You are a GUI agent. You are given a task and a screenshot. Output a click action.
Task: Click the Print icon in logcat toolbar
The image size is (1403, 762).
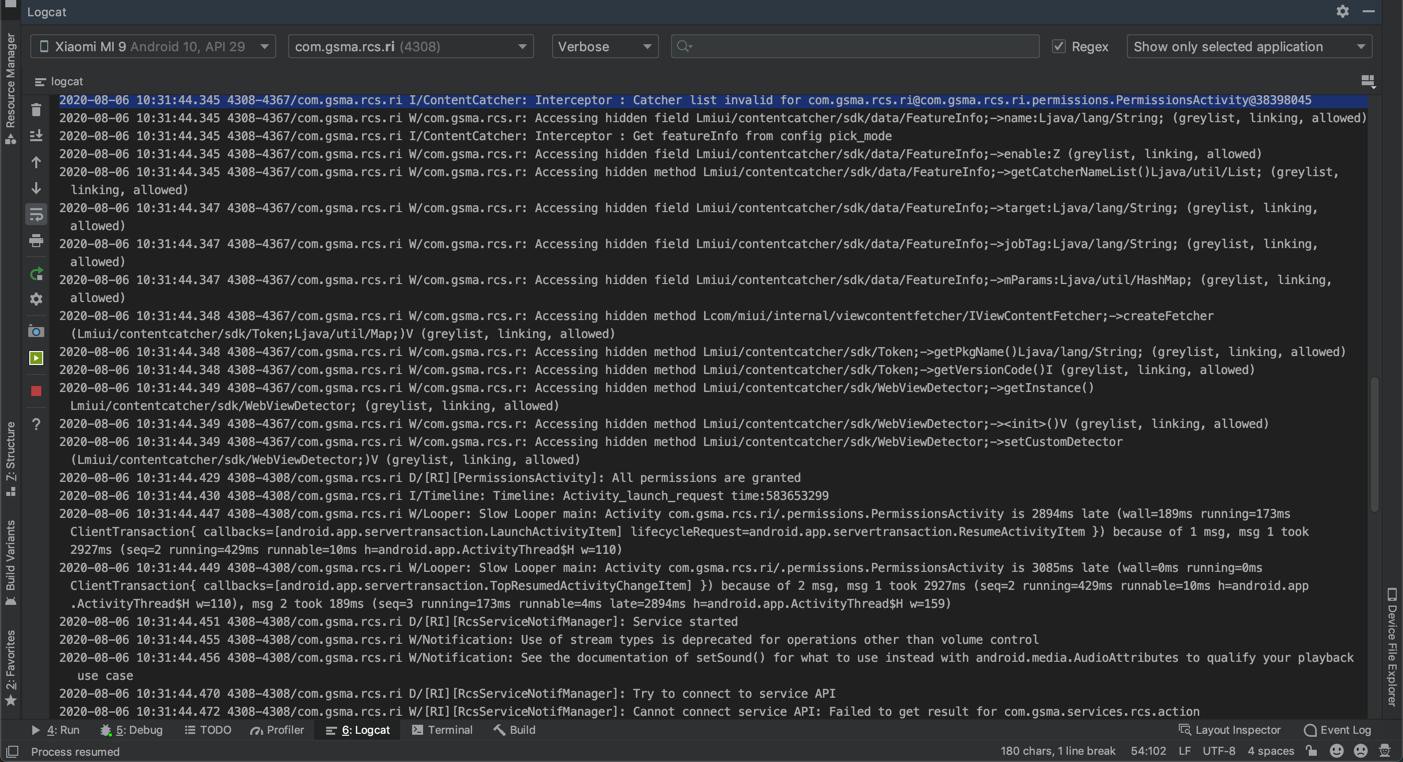[36, 240]
